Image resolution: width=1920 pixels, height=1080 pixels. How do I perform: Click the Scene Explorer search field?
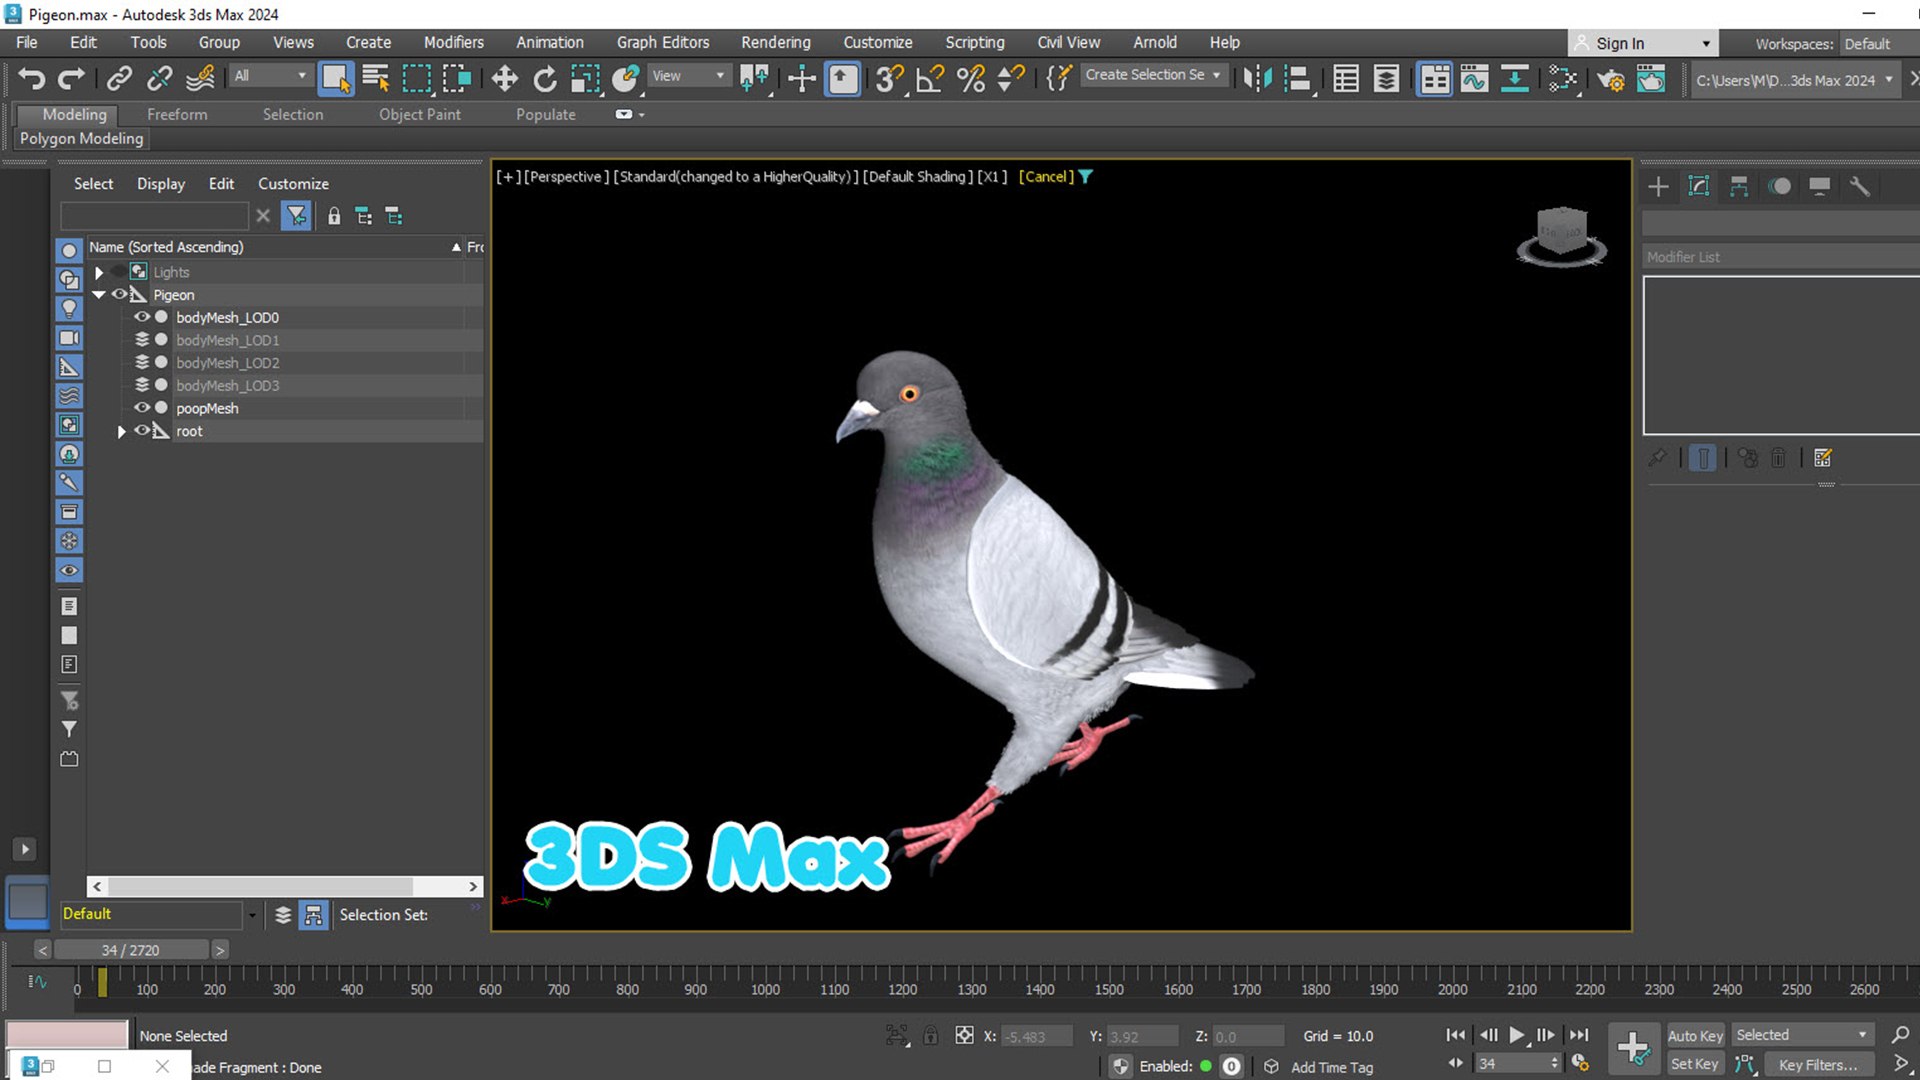click(x=154, y=216)
